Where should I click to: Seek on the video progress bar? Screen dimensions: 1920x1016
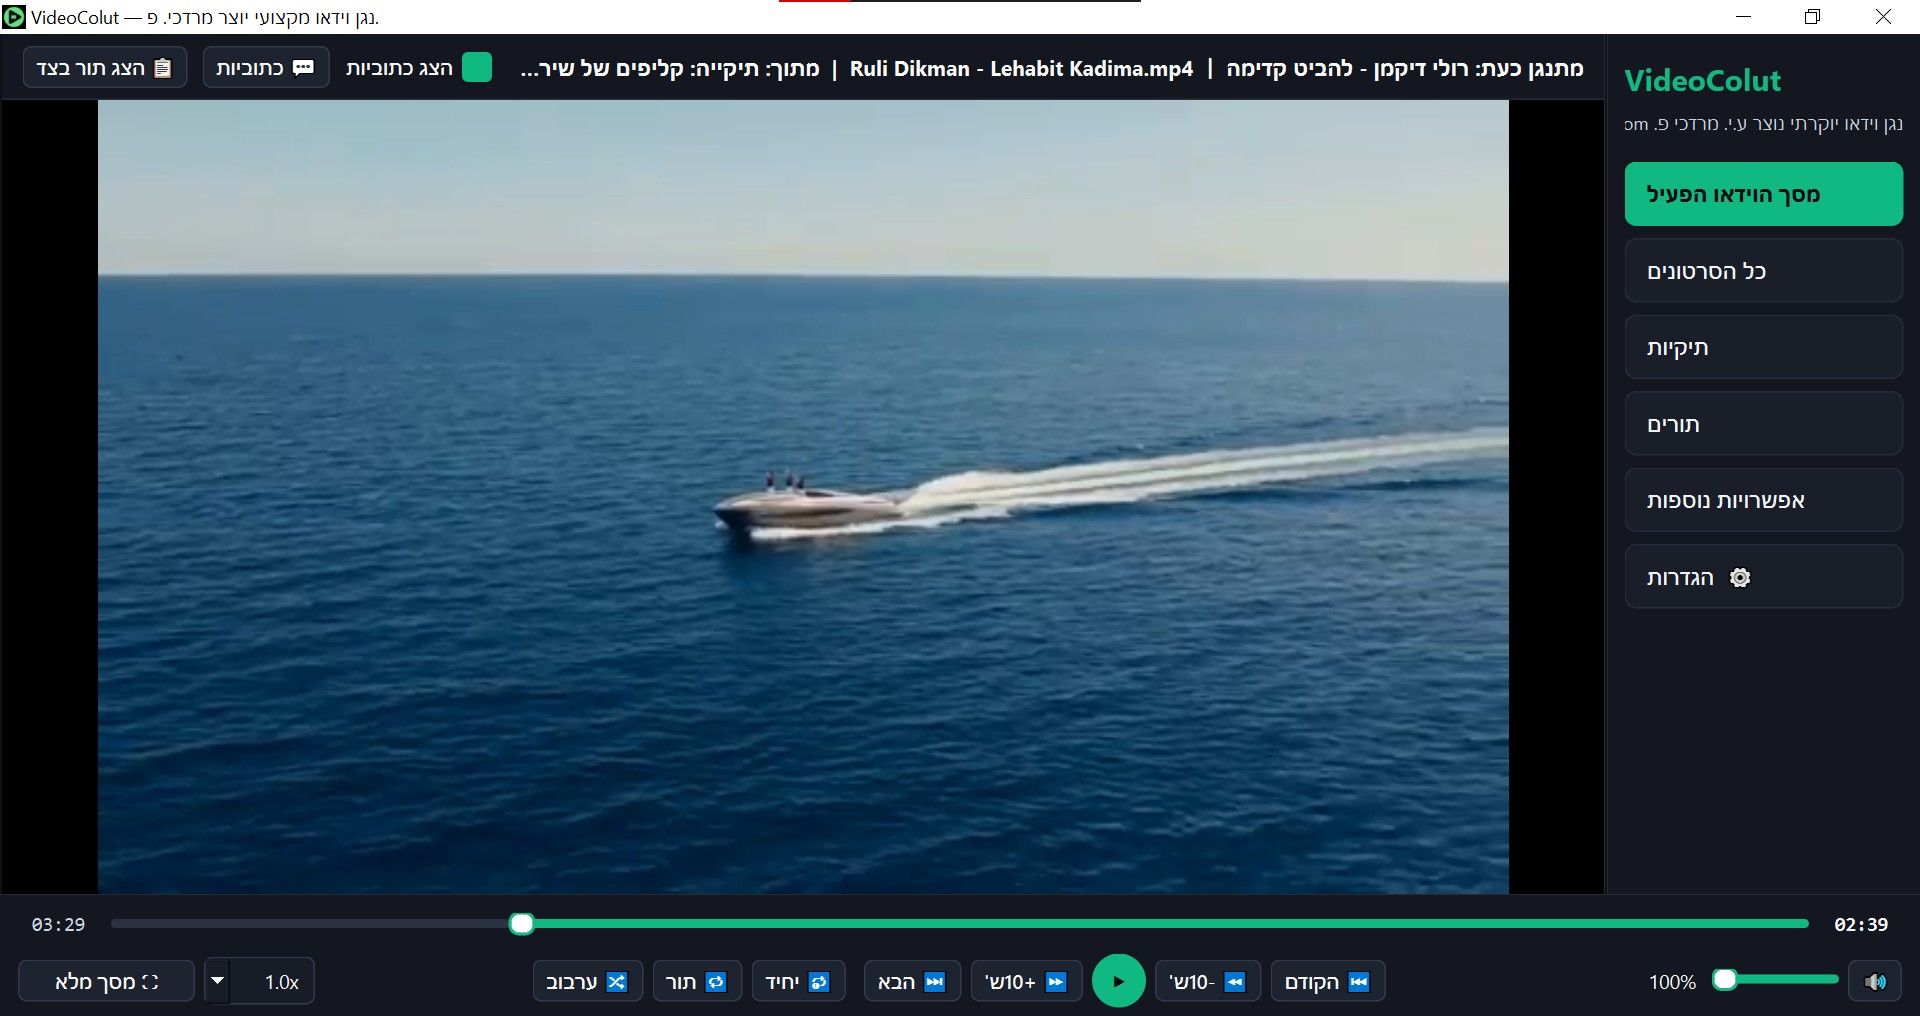pos(960,924)
